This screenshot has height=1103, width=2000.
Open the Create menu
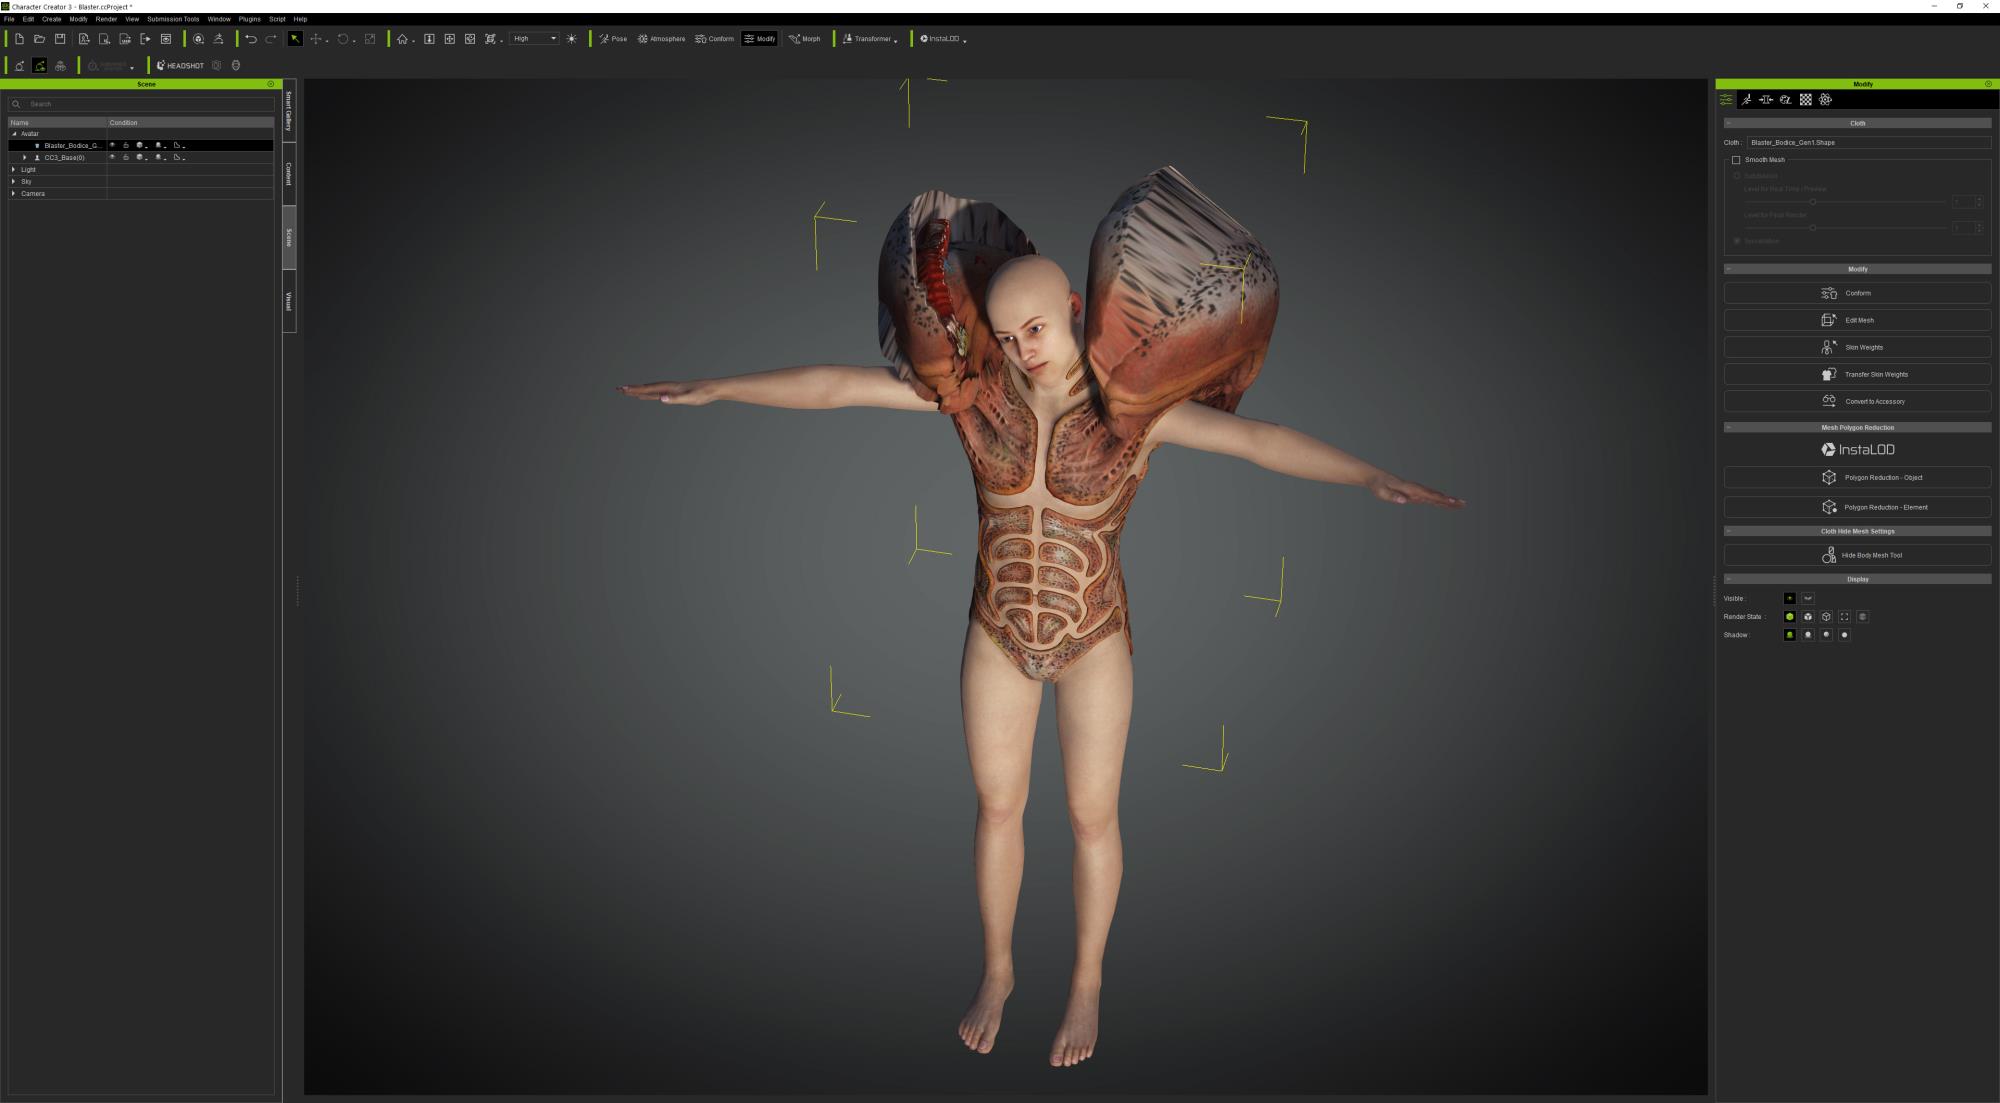click(x=51, y=19)
